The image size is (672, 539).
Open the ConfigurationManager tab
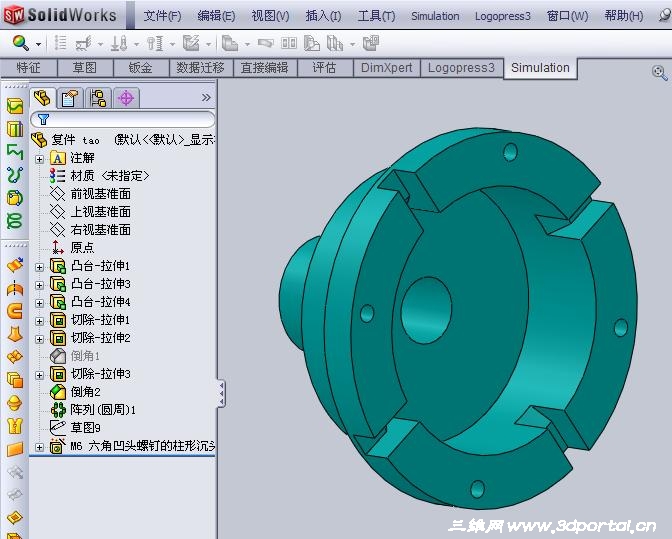pos(98,98)
